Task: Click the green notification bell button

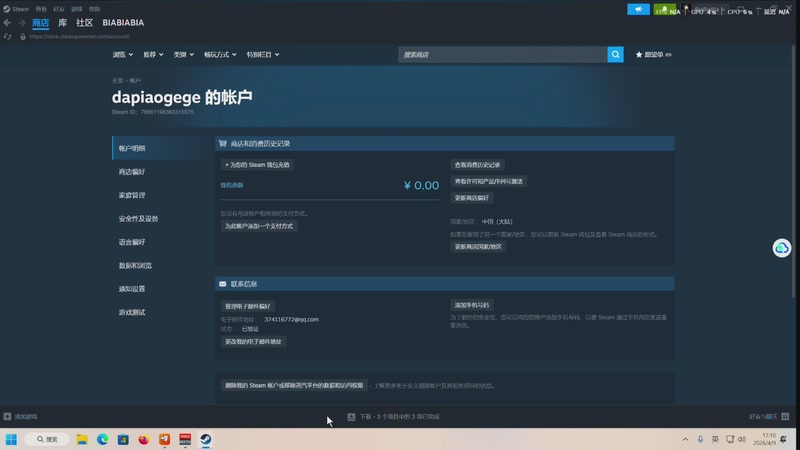Action: tap(664, 9)
